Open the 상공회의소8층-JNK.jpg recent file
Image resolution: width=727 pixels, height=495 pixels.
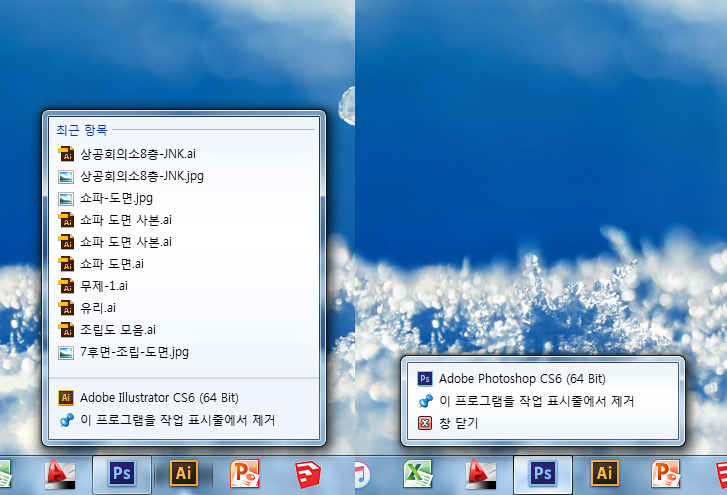[x=141, y=176]
